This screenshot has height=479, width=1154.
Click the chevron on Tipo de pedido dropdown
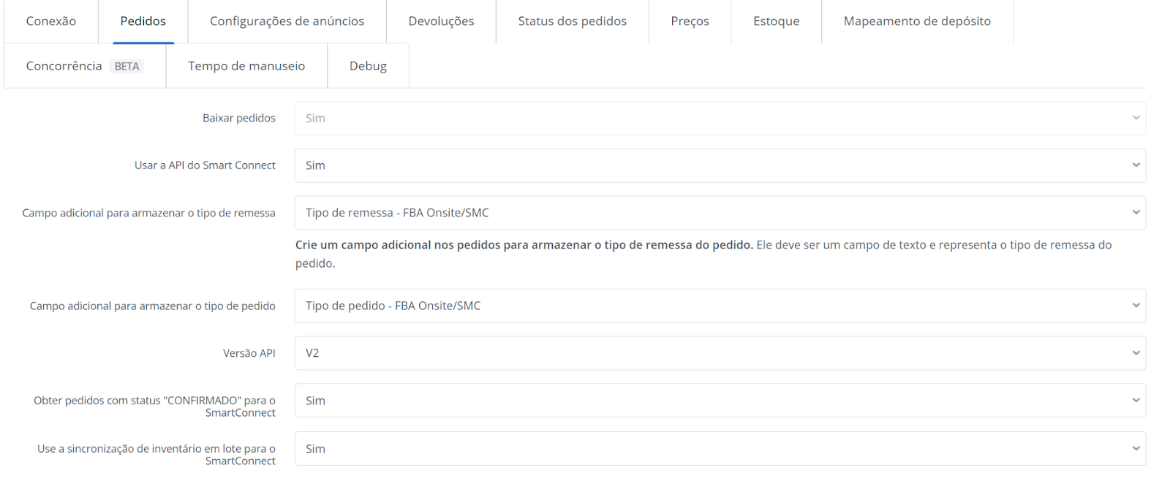[1135, 306]
